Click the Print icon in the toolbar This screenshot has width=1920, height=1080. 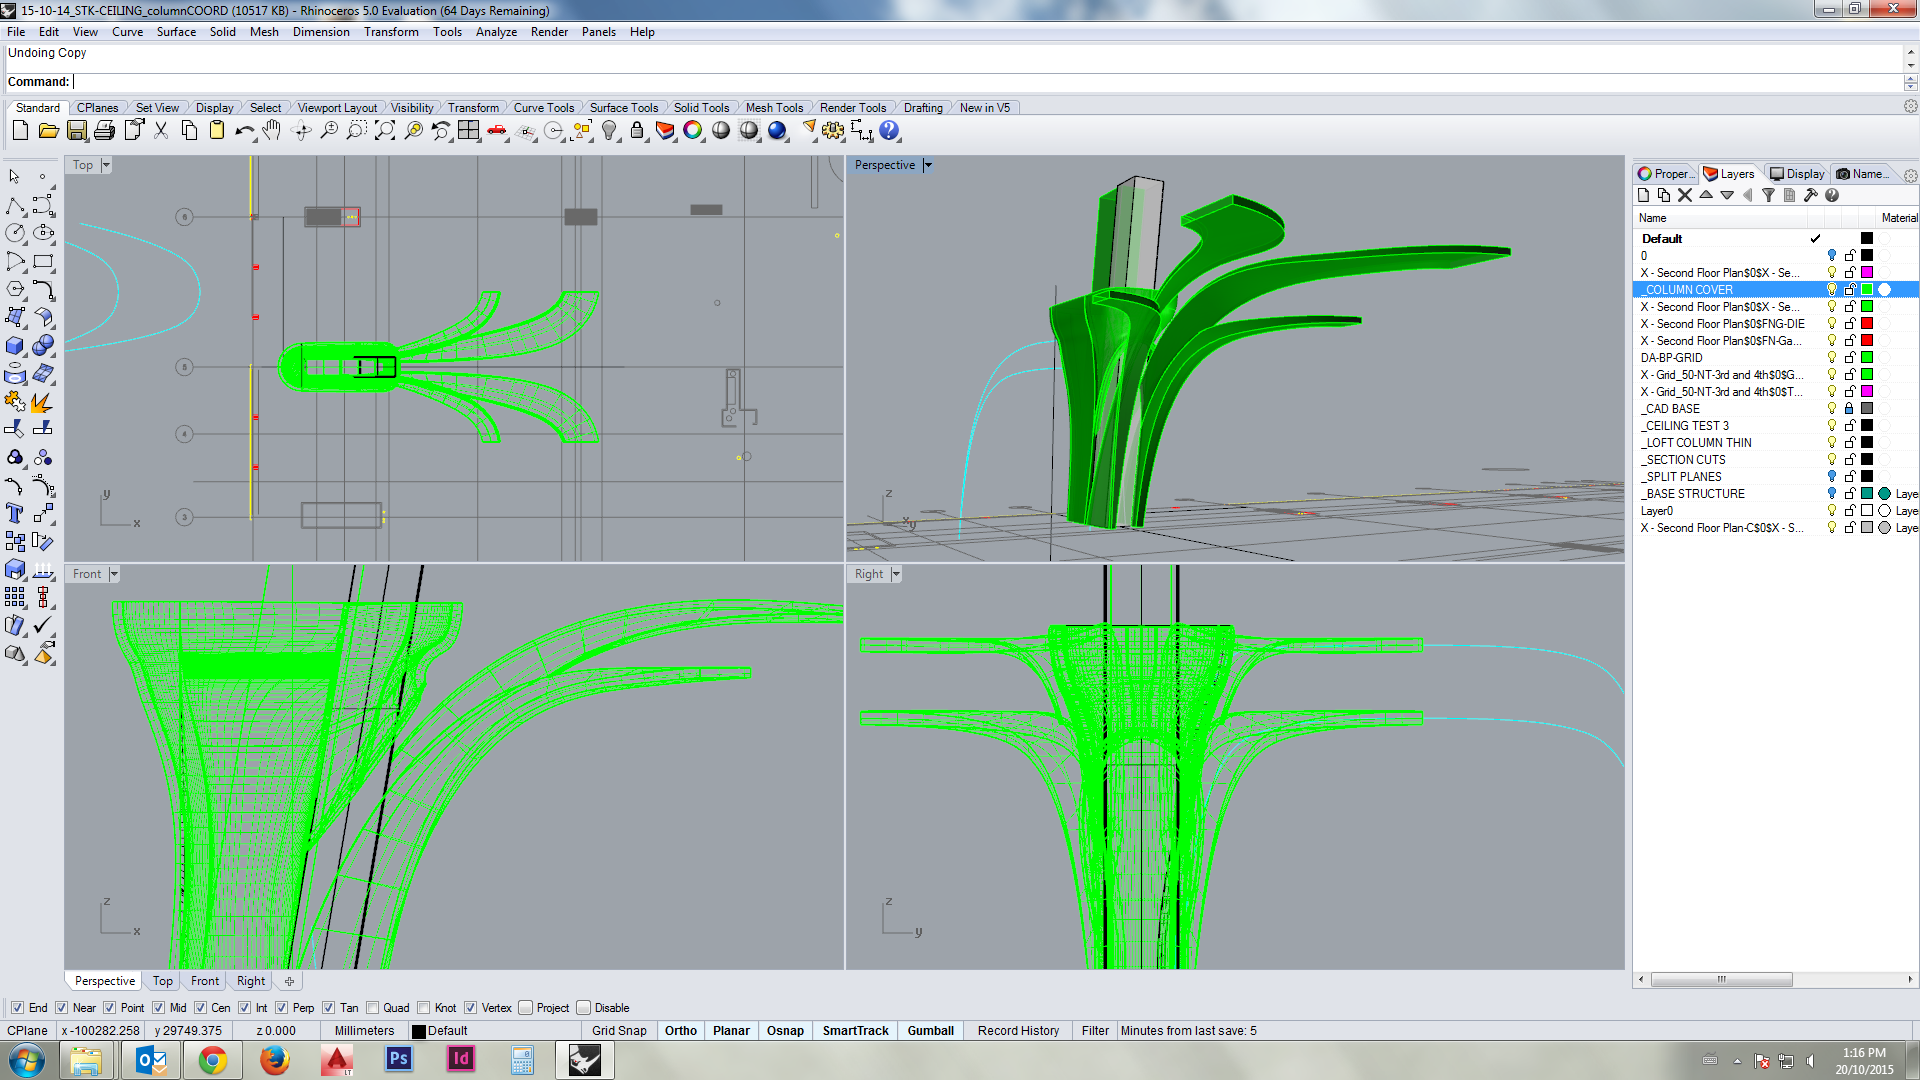pos(104,131)
